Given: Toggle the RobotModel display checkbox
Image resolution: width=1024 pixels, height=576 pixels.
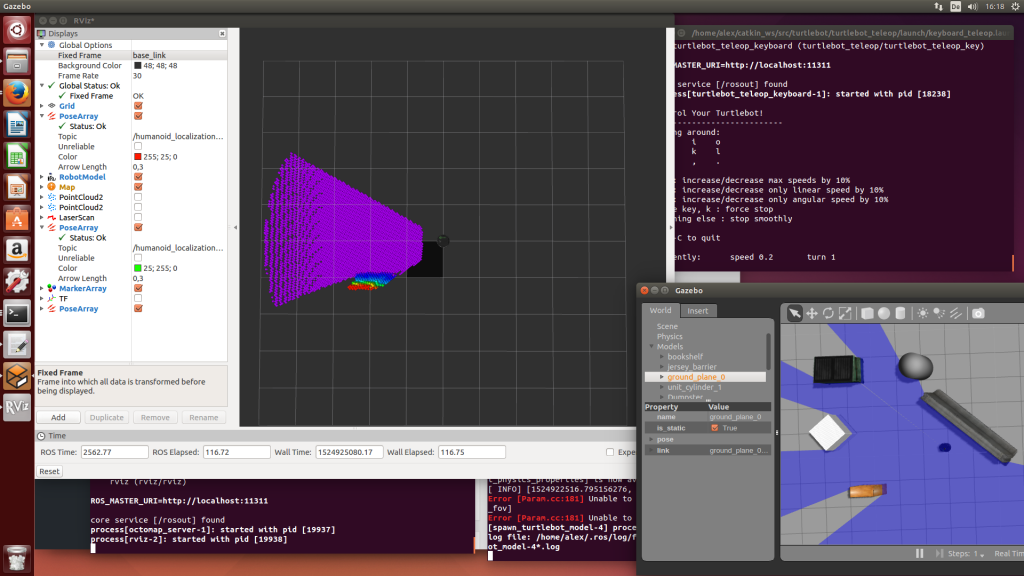Looking at the screenshot, I should coord(138,177).
